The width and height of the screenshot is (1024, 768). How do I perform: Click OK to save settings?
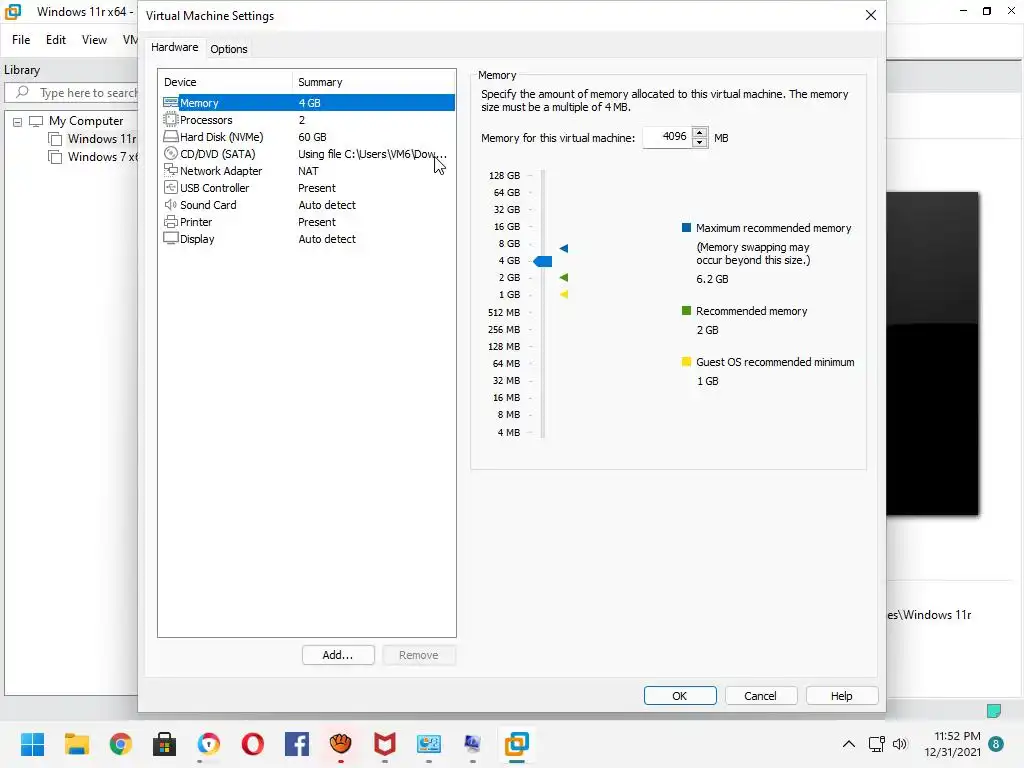(x=680, y=696)
